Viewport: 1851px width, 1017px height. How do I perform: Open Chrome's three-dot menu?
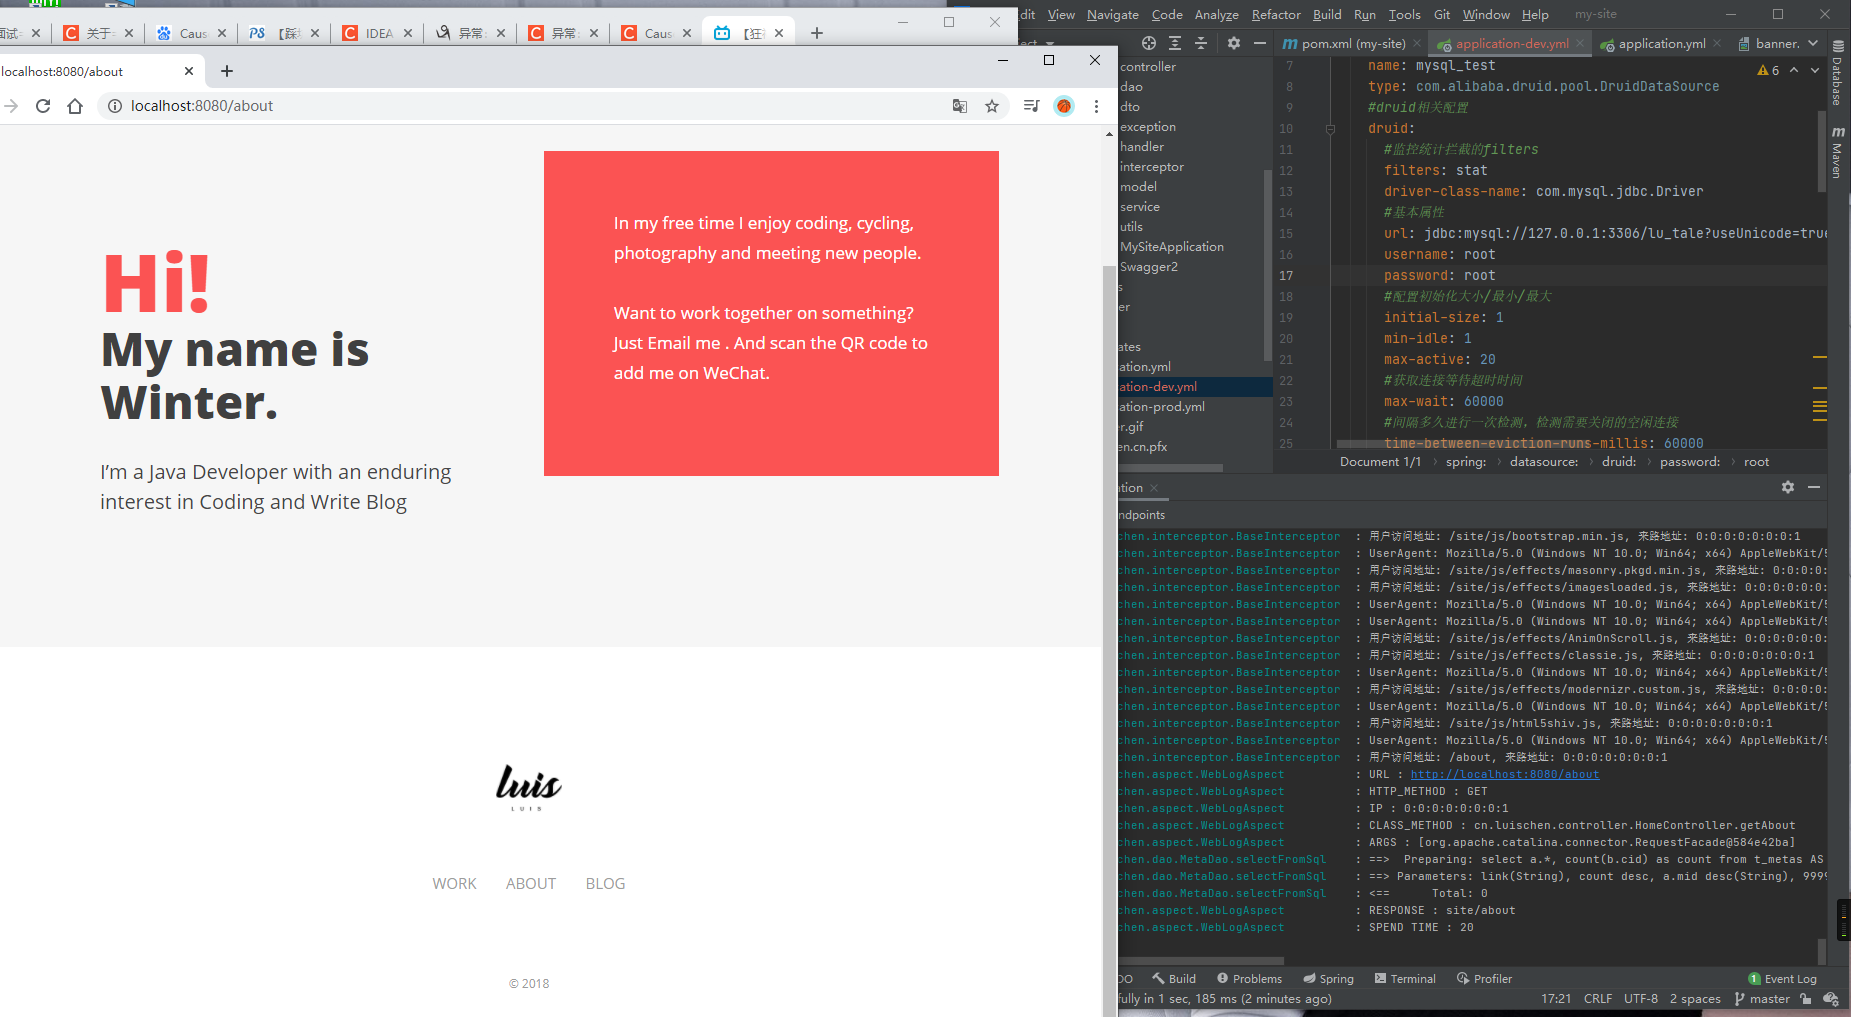coord(1096,106)
